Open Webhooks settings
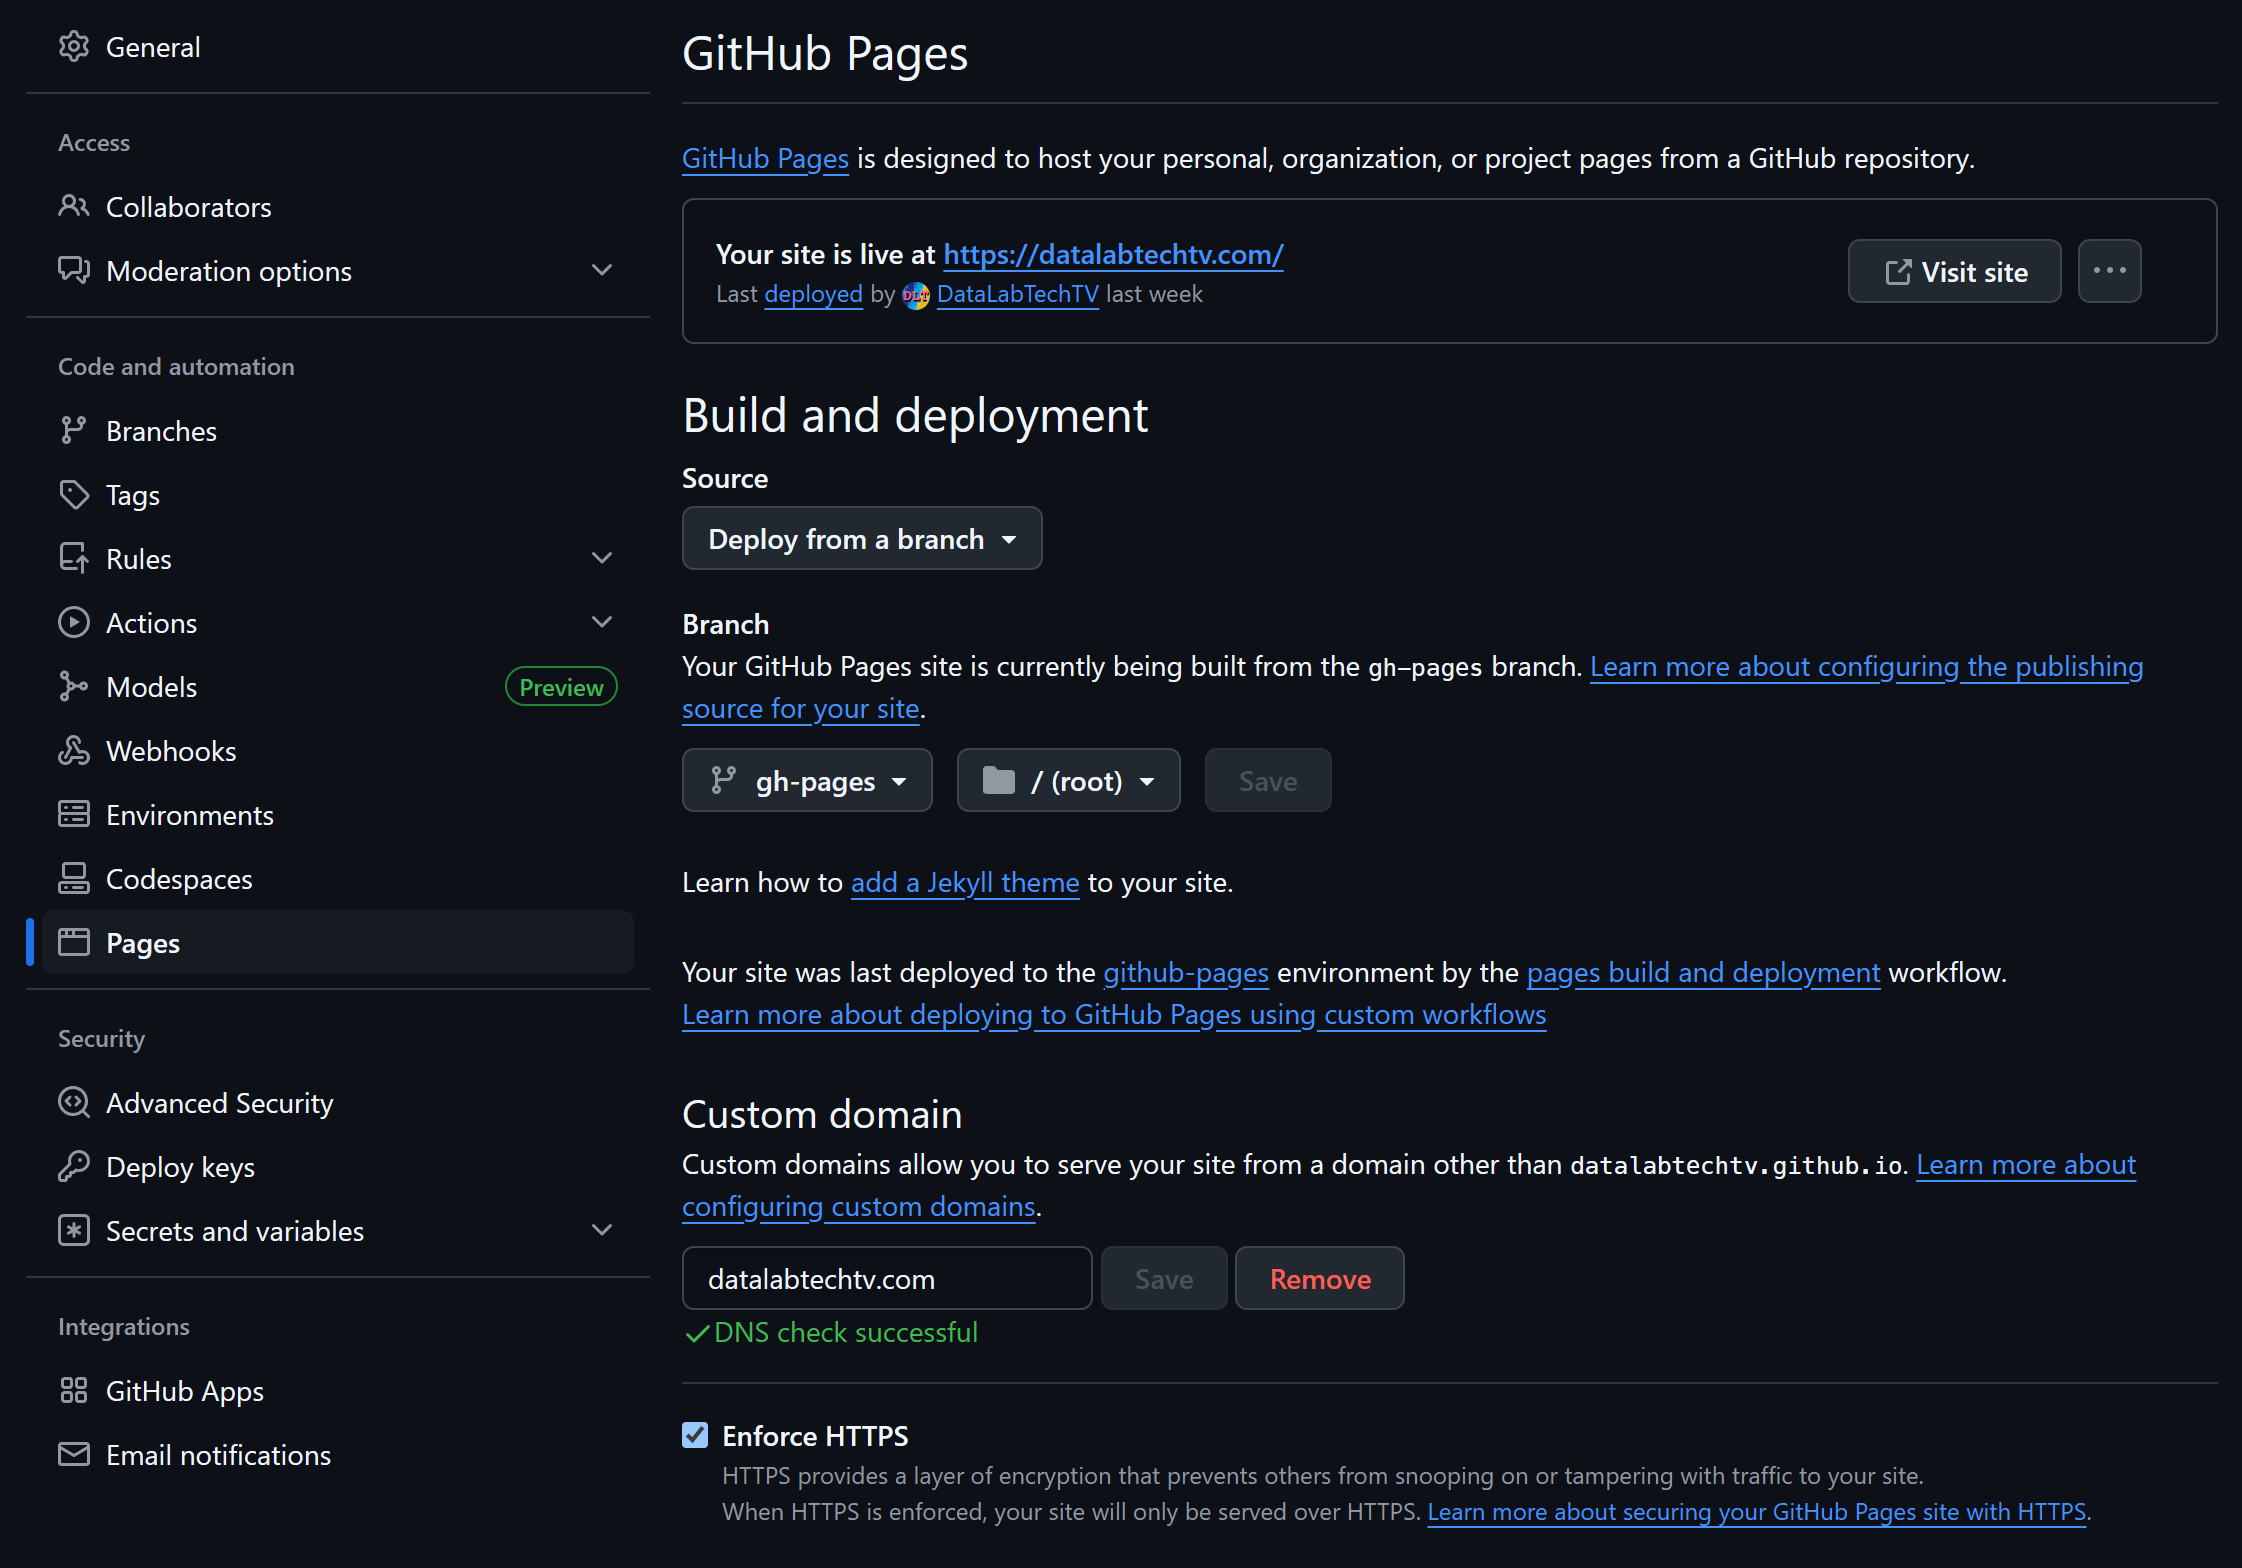2242x1568 pixels. (x=338, y=751)
